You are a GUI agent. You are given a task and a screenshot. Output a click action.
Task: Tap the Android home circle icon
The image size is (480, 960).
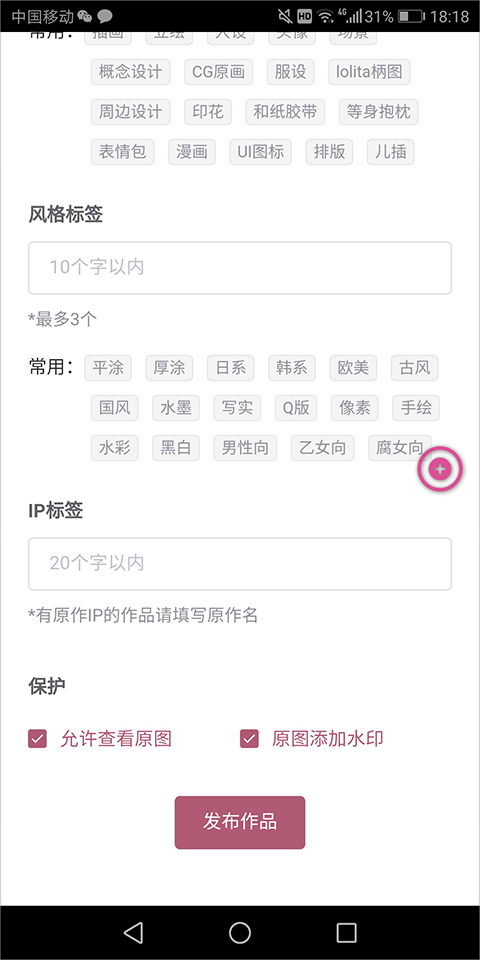(x=240, y=932)
